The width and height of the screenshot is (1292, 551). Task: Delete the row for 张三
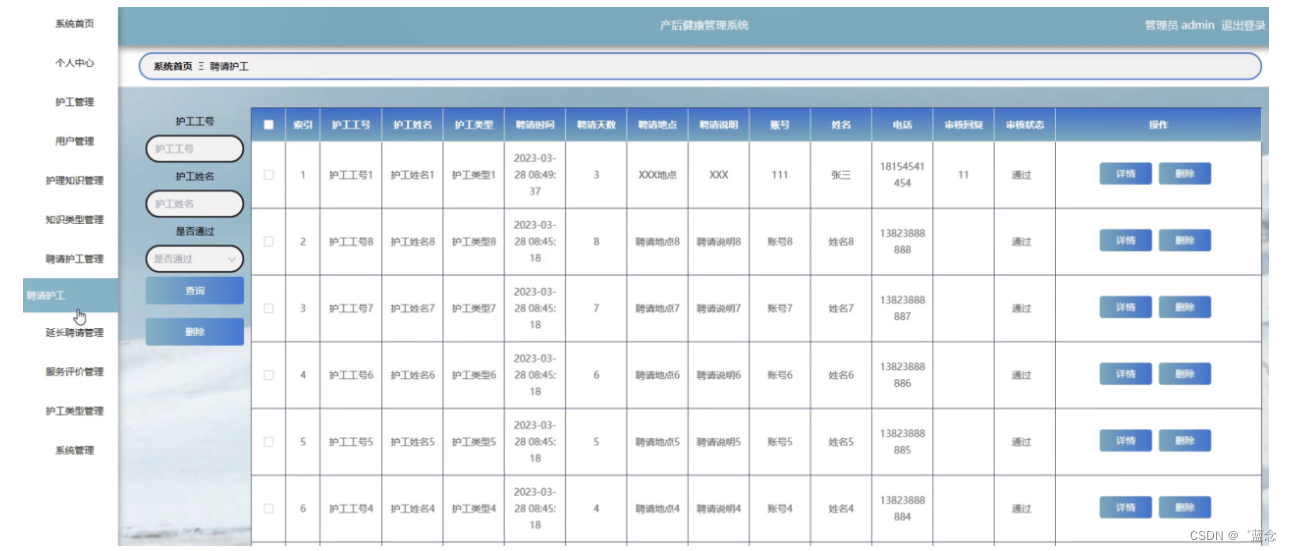click(1185, 174)
